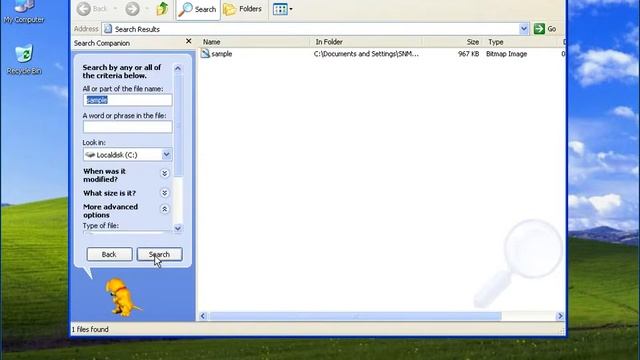Select the sample file name
The height and width of the screenshot is (360, 640).
(x=222, y=54)
